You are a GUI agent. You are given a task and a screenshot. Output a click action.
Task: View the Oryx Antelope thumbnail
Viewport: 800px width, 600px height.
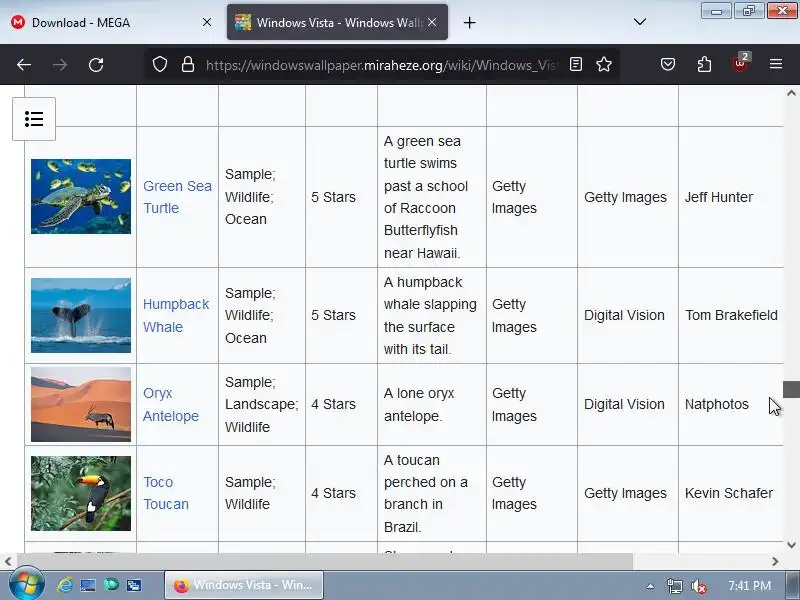81,405
